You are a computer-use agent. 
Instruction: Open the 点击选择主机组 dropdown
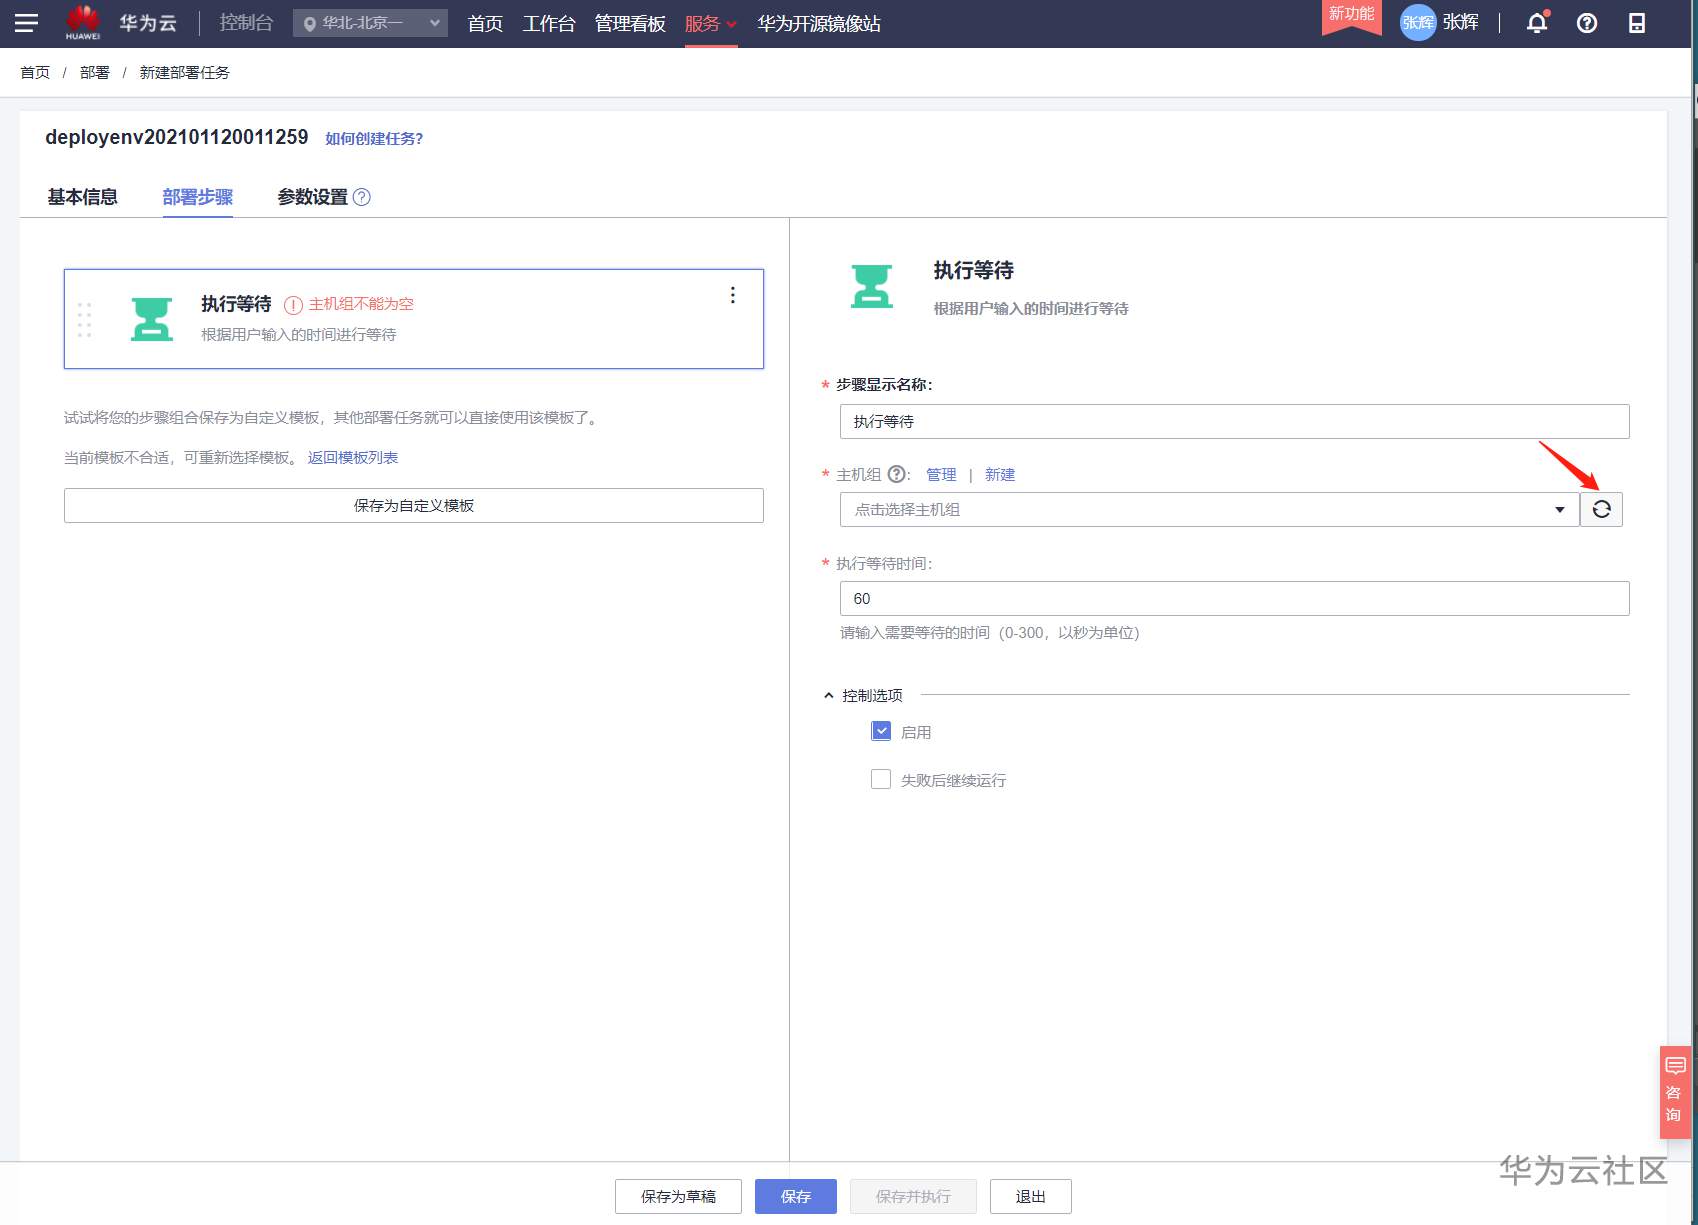1209,509
